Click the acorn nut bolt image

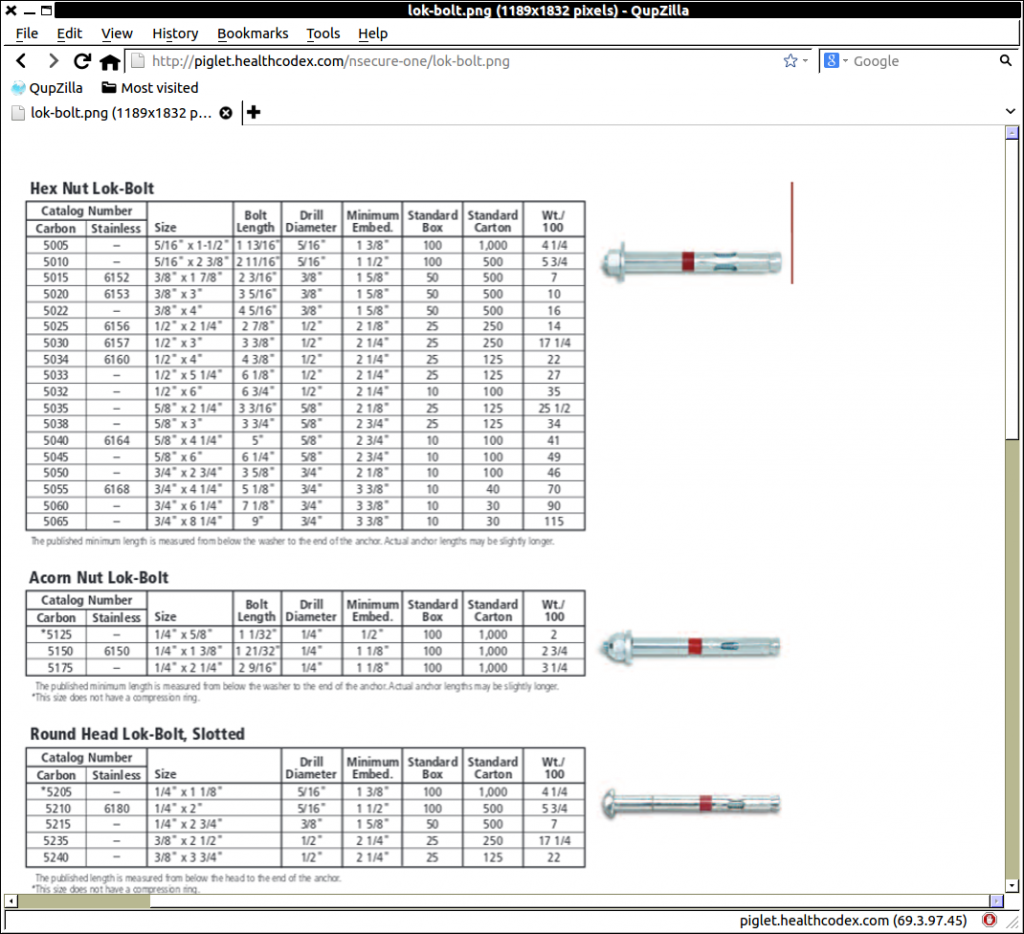[x=691, y=647]
